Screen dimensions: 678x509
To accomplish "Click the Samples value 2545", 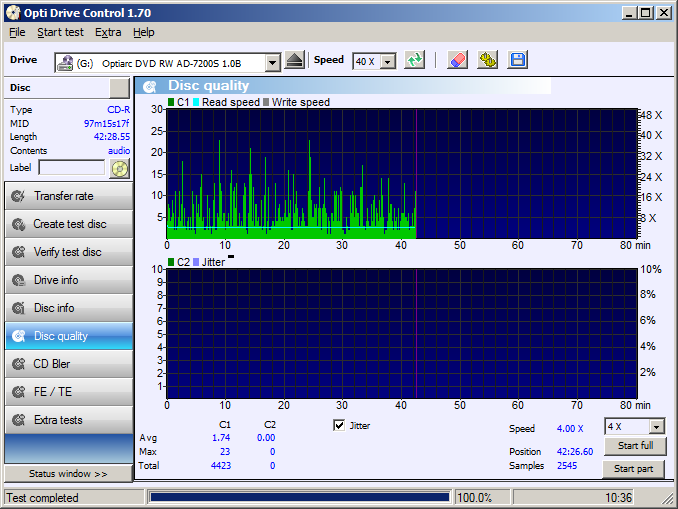I will [567, 466].
